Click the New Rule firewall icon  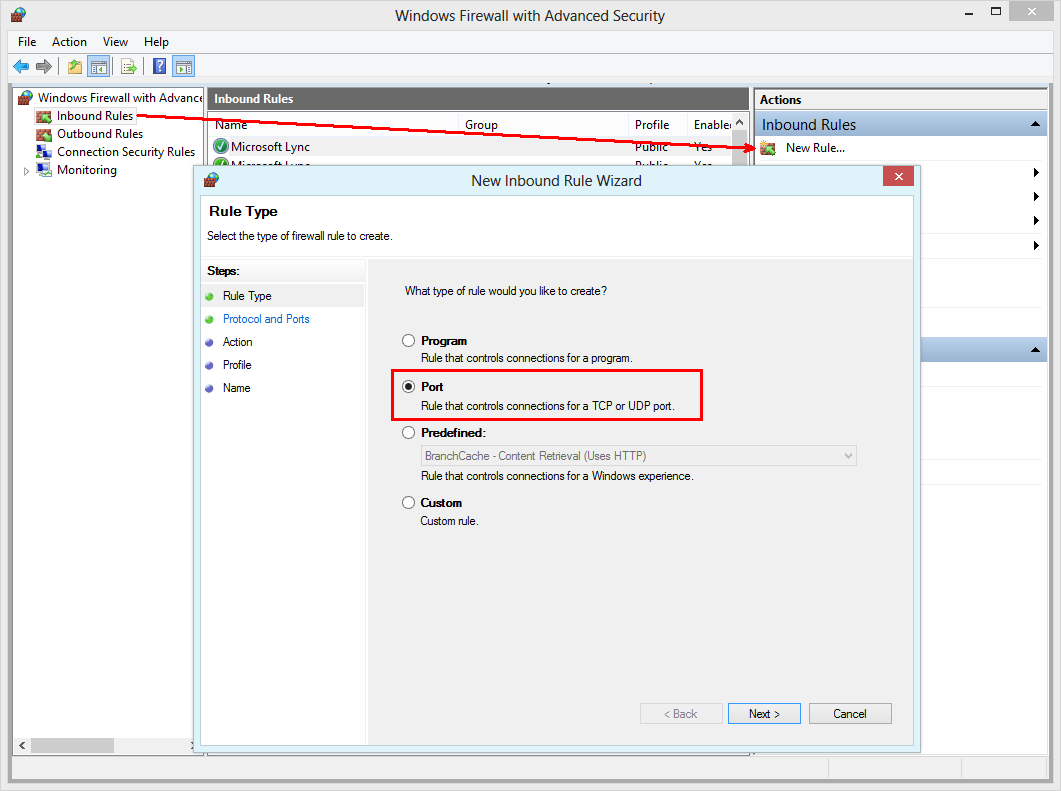click(767, 147)
